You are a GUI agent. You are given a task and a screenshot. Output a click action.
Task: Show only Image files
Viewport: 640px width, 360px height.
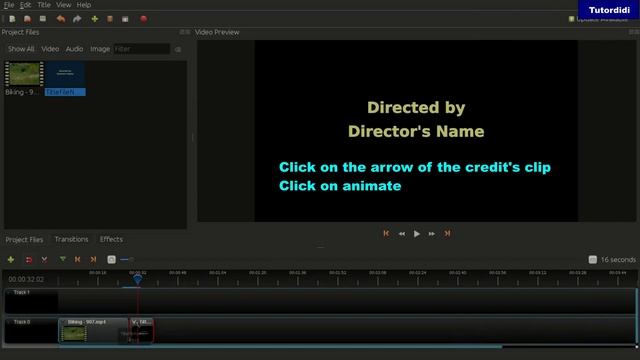click(100, 49)
